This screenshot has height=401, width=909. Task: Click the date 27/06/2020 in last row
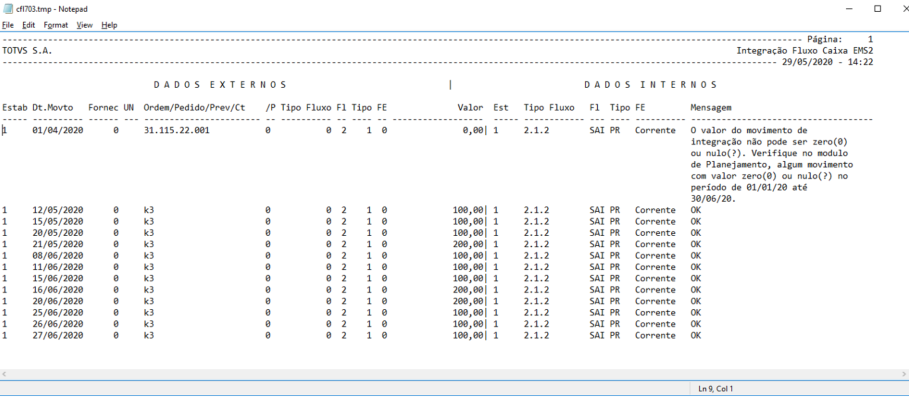[56, 335]
